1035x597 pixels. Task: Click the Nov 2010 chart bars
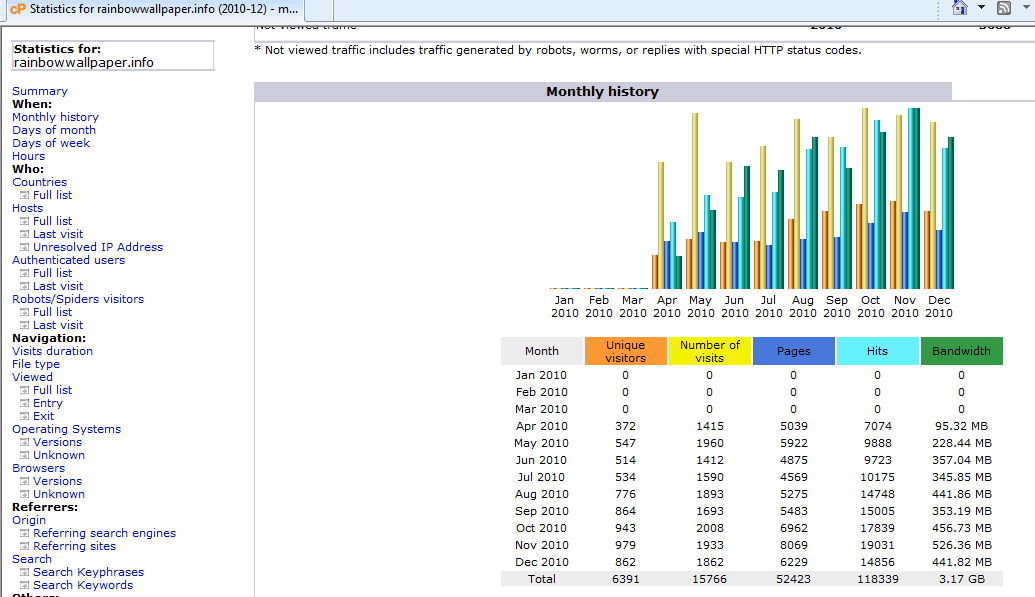click(905, 198)
